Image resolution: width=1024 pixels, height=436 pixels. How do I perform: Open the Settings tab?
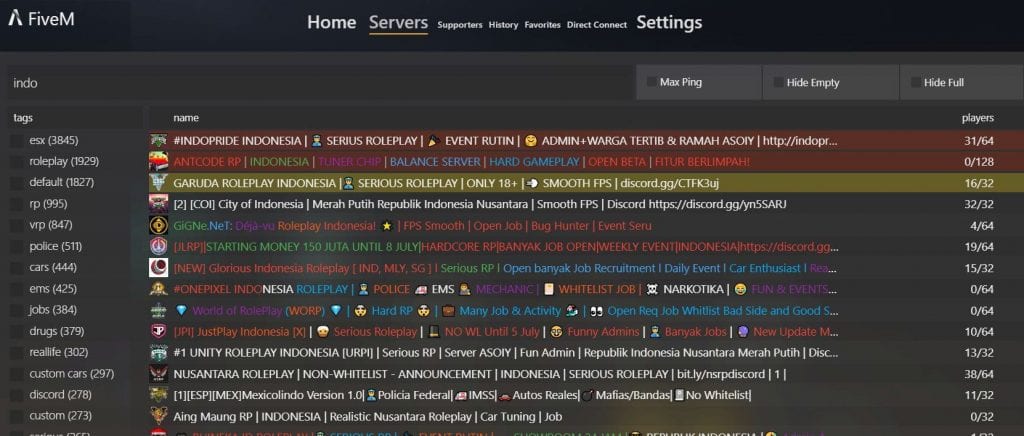tap(669, 23)
